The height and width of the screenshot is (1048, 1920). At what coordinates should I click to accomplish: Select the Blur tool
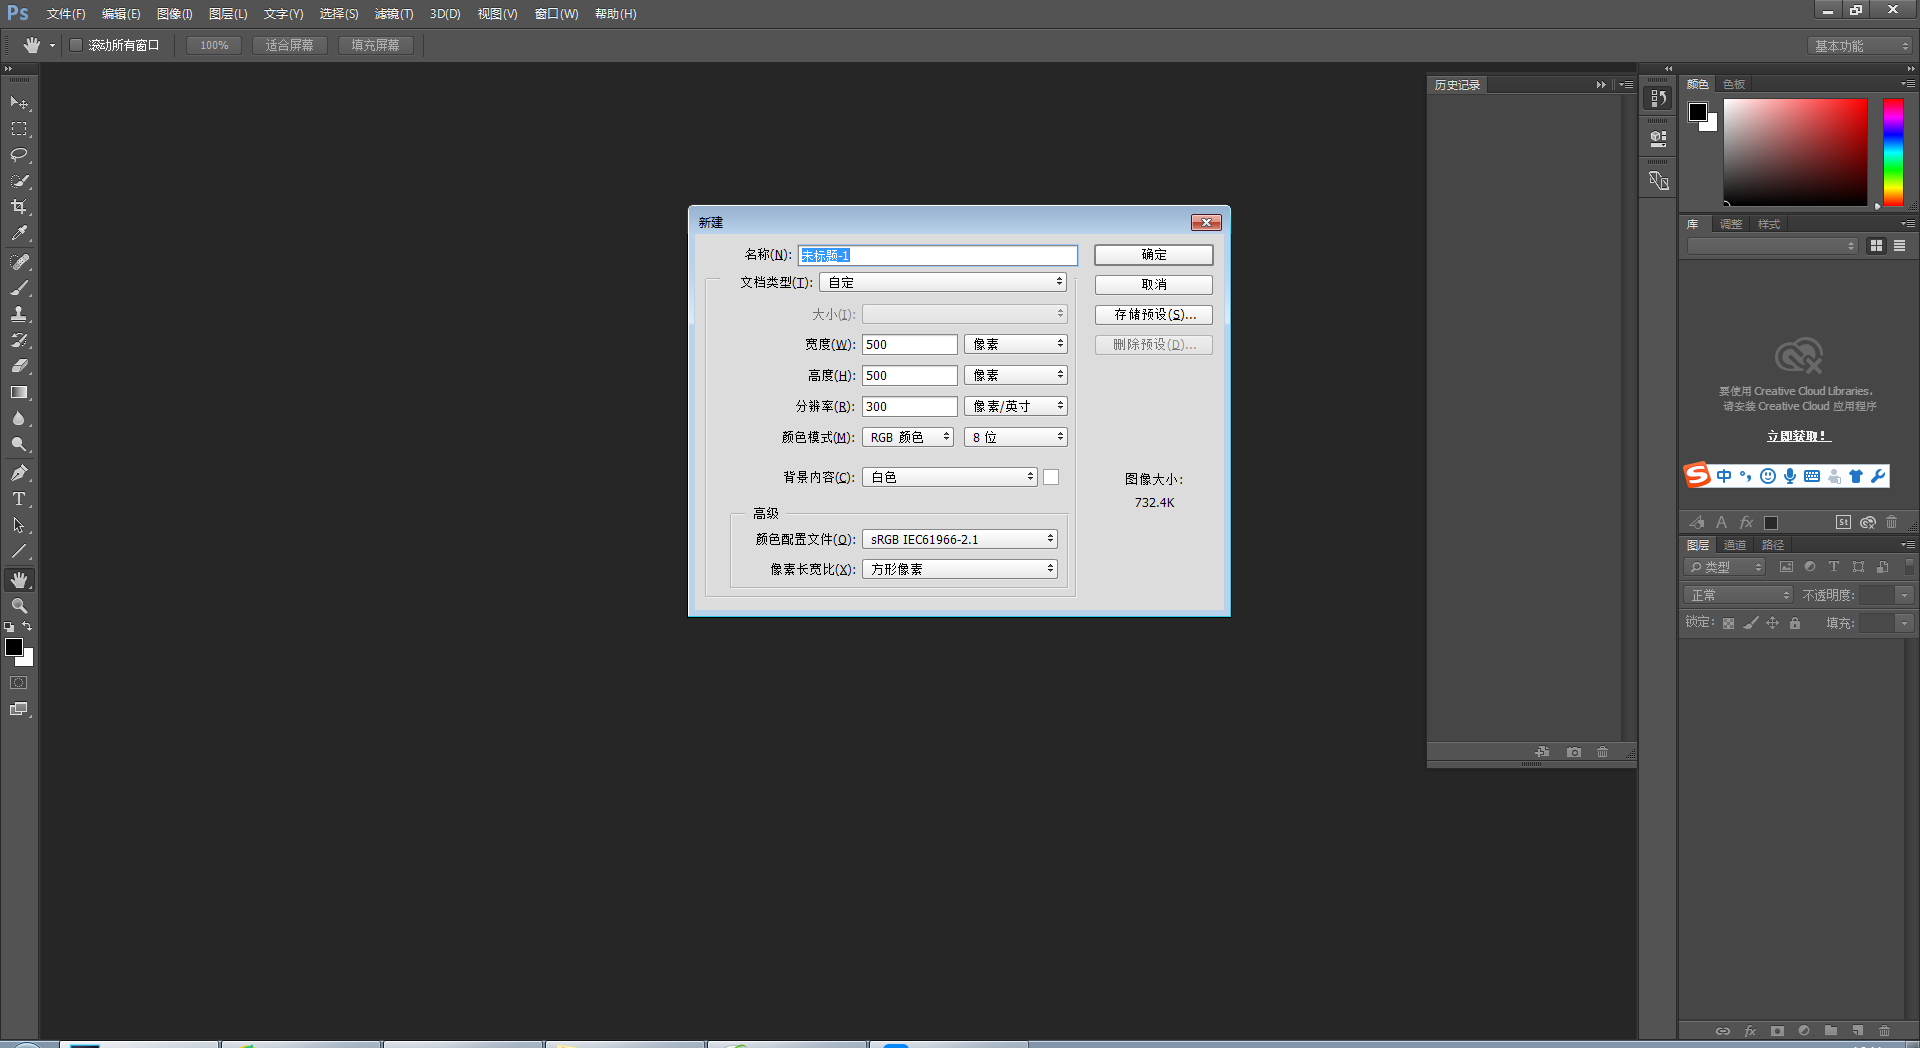point(19,418)
